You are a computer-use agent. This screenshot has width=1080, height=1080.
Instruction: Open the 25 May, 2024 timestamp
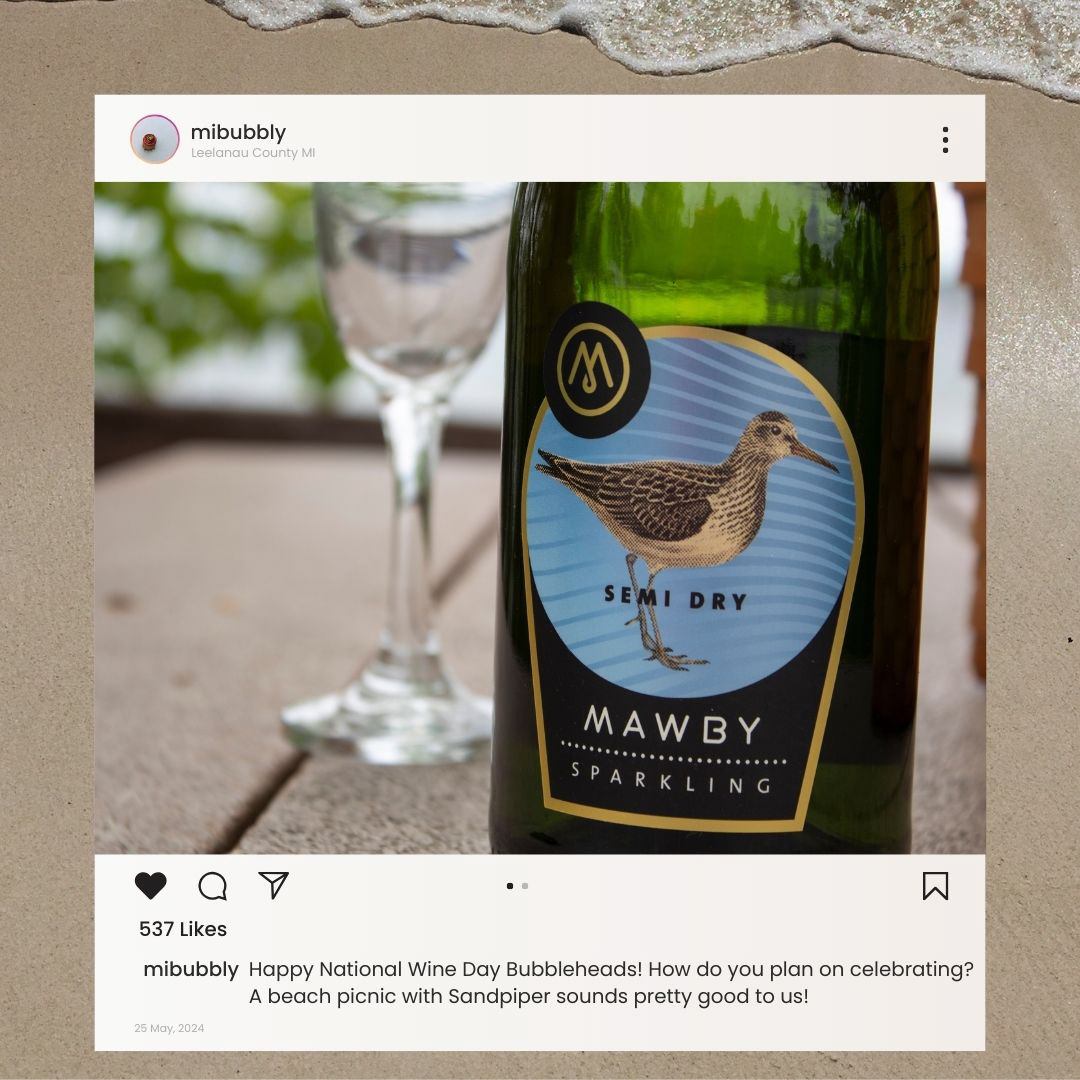(169, 1028)
